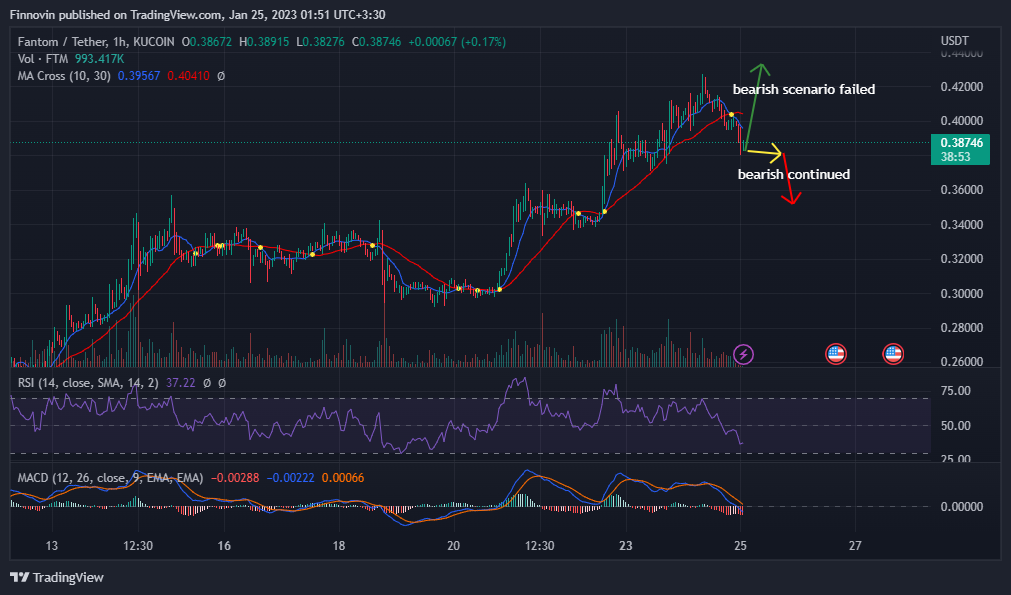This screenshot has width=1011, height=595.
Task: Click the RSI 75.00 scale label
Action: [956, 391]
